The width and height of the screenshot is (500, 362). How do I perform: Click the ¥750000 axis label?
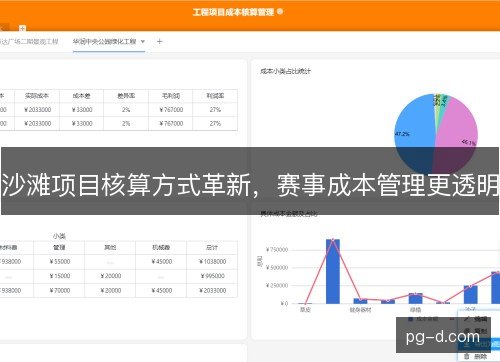point(277,250)
